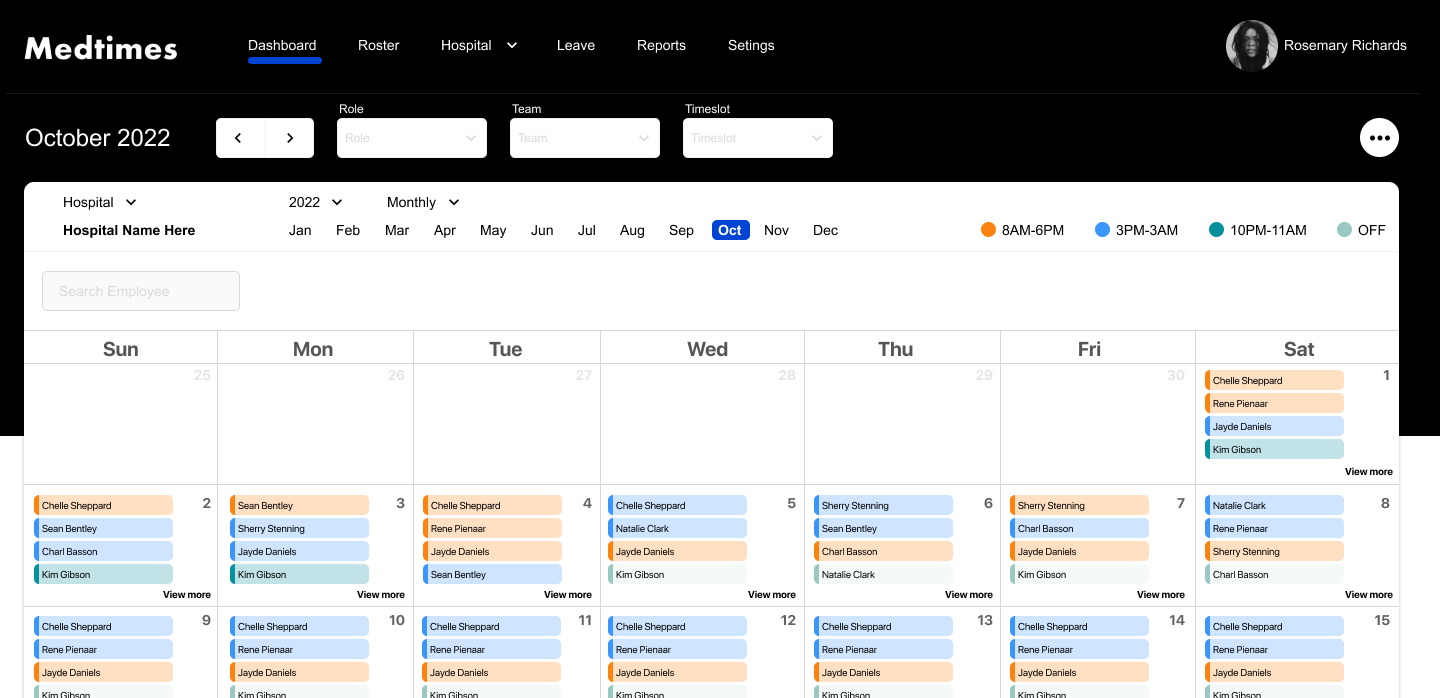Open the Role dropdown
Viewport: 1440px width, 698px height.
click(x=412, y=138)
